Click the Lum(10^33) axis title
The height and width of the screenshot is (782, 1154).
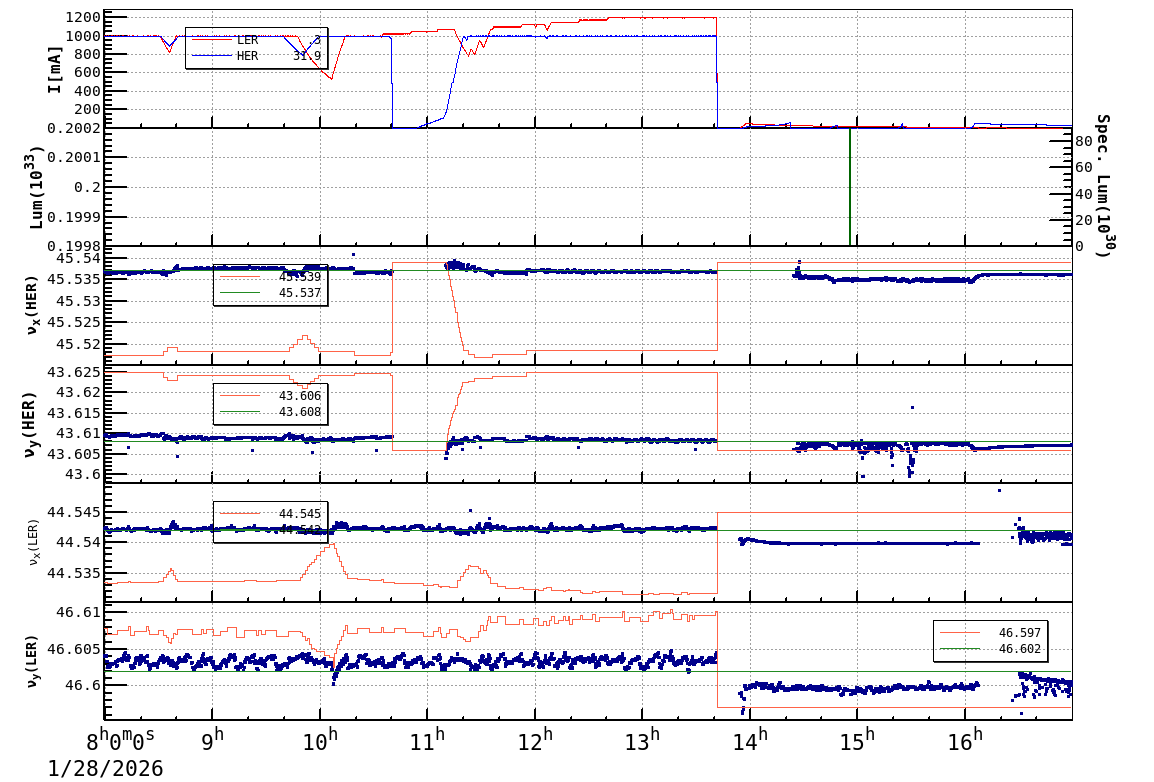(x=35, y=188)
